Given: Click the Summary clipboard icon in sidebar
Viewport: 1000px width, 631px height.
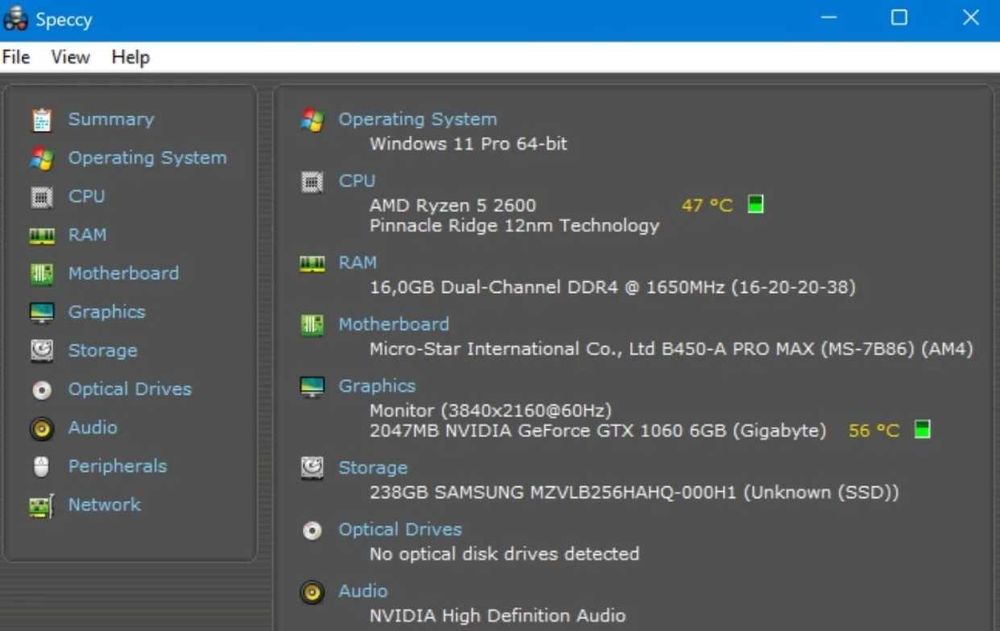Looking at the screenshot, I should [42, 120].
